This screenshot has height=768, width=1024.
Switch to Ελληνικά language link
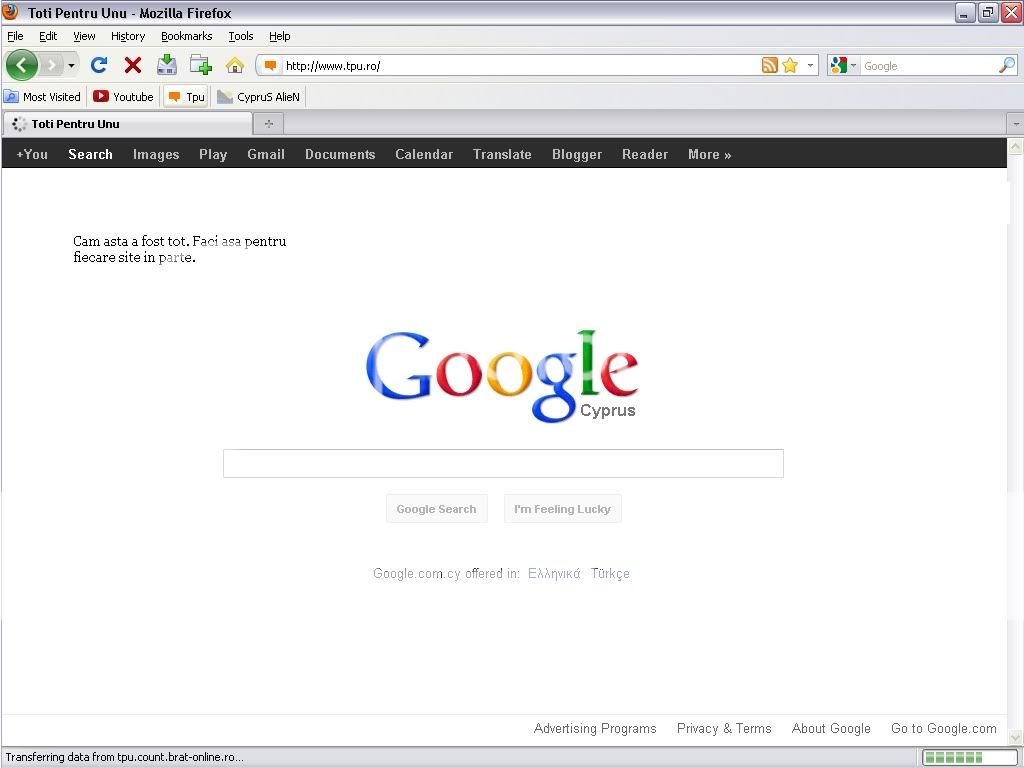click(554, 573)
